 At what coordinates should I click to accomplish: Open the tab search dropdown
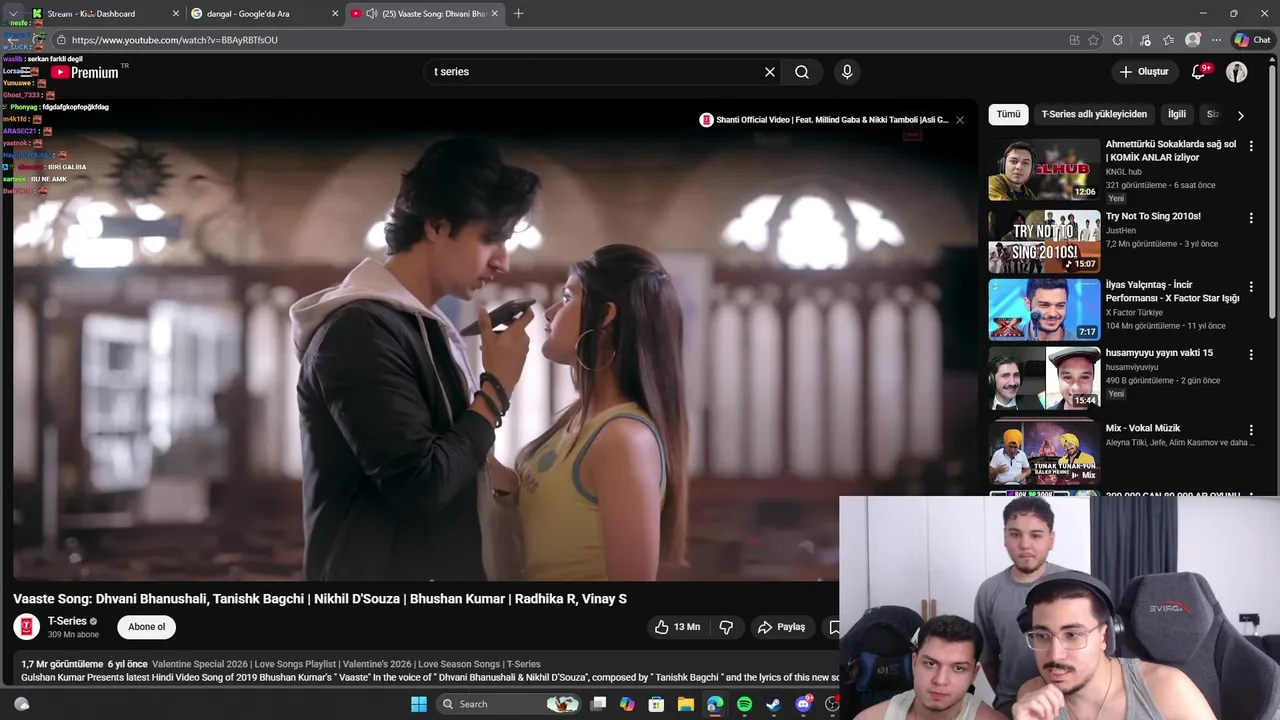click(13, 14)
